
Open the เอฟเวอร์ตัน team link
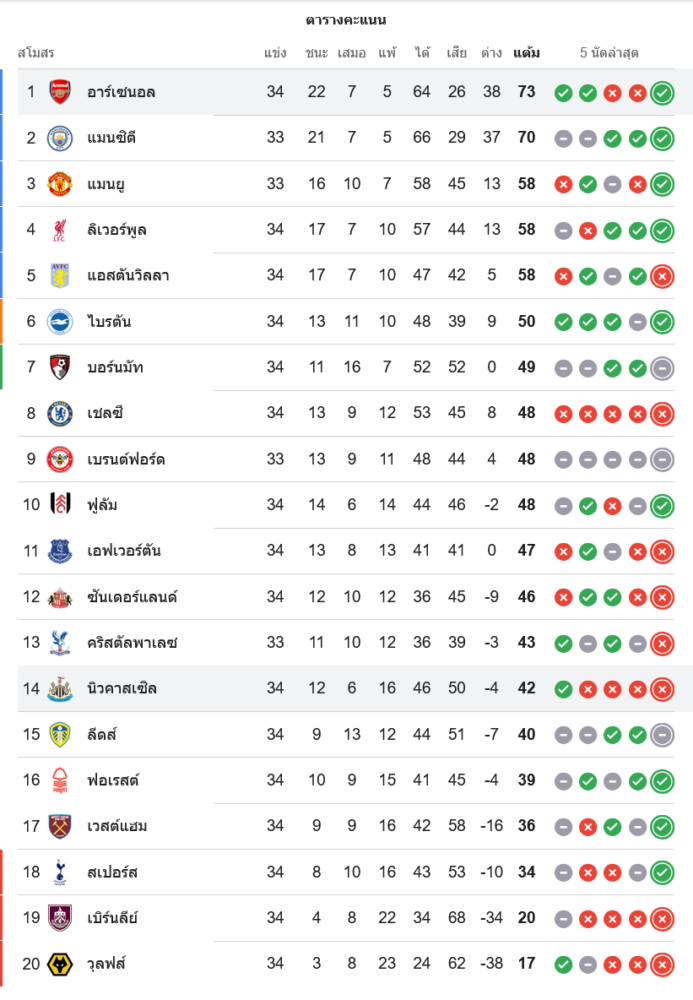pyautogui.click(x=124, y=550)
